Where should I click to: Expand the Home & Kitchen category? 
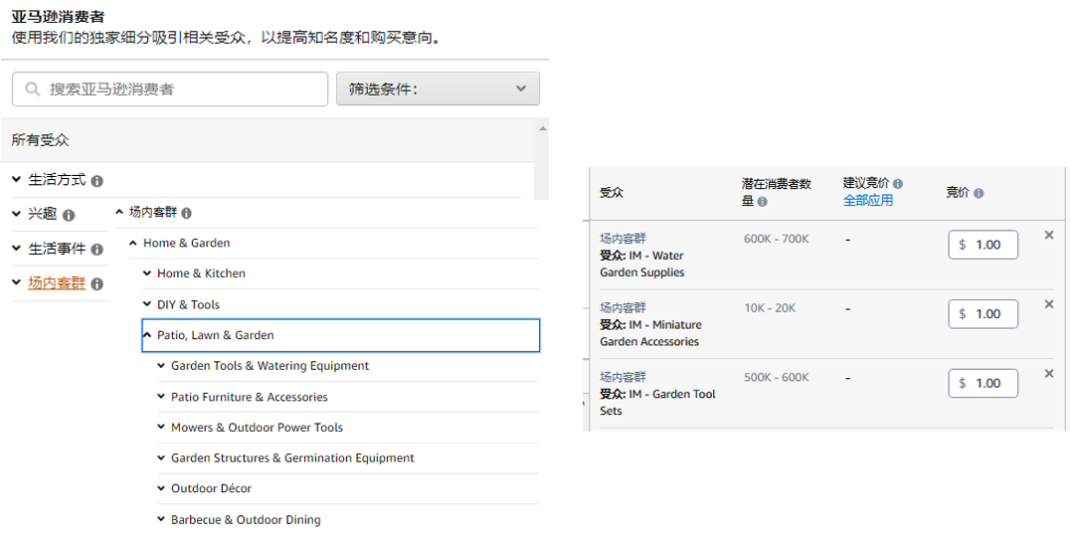pyautogui.click(x=148, y=273)
